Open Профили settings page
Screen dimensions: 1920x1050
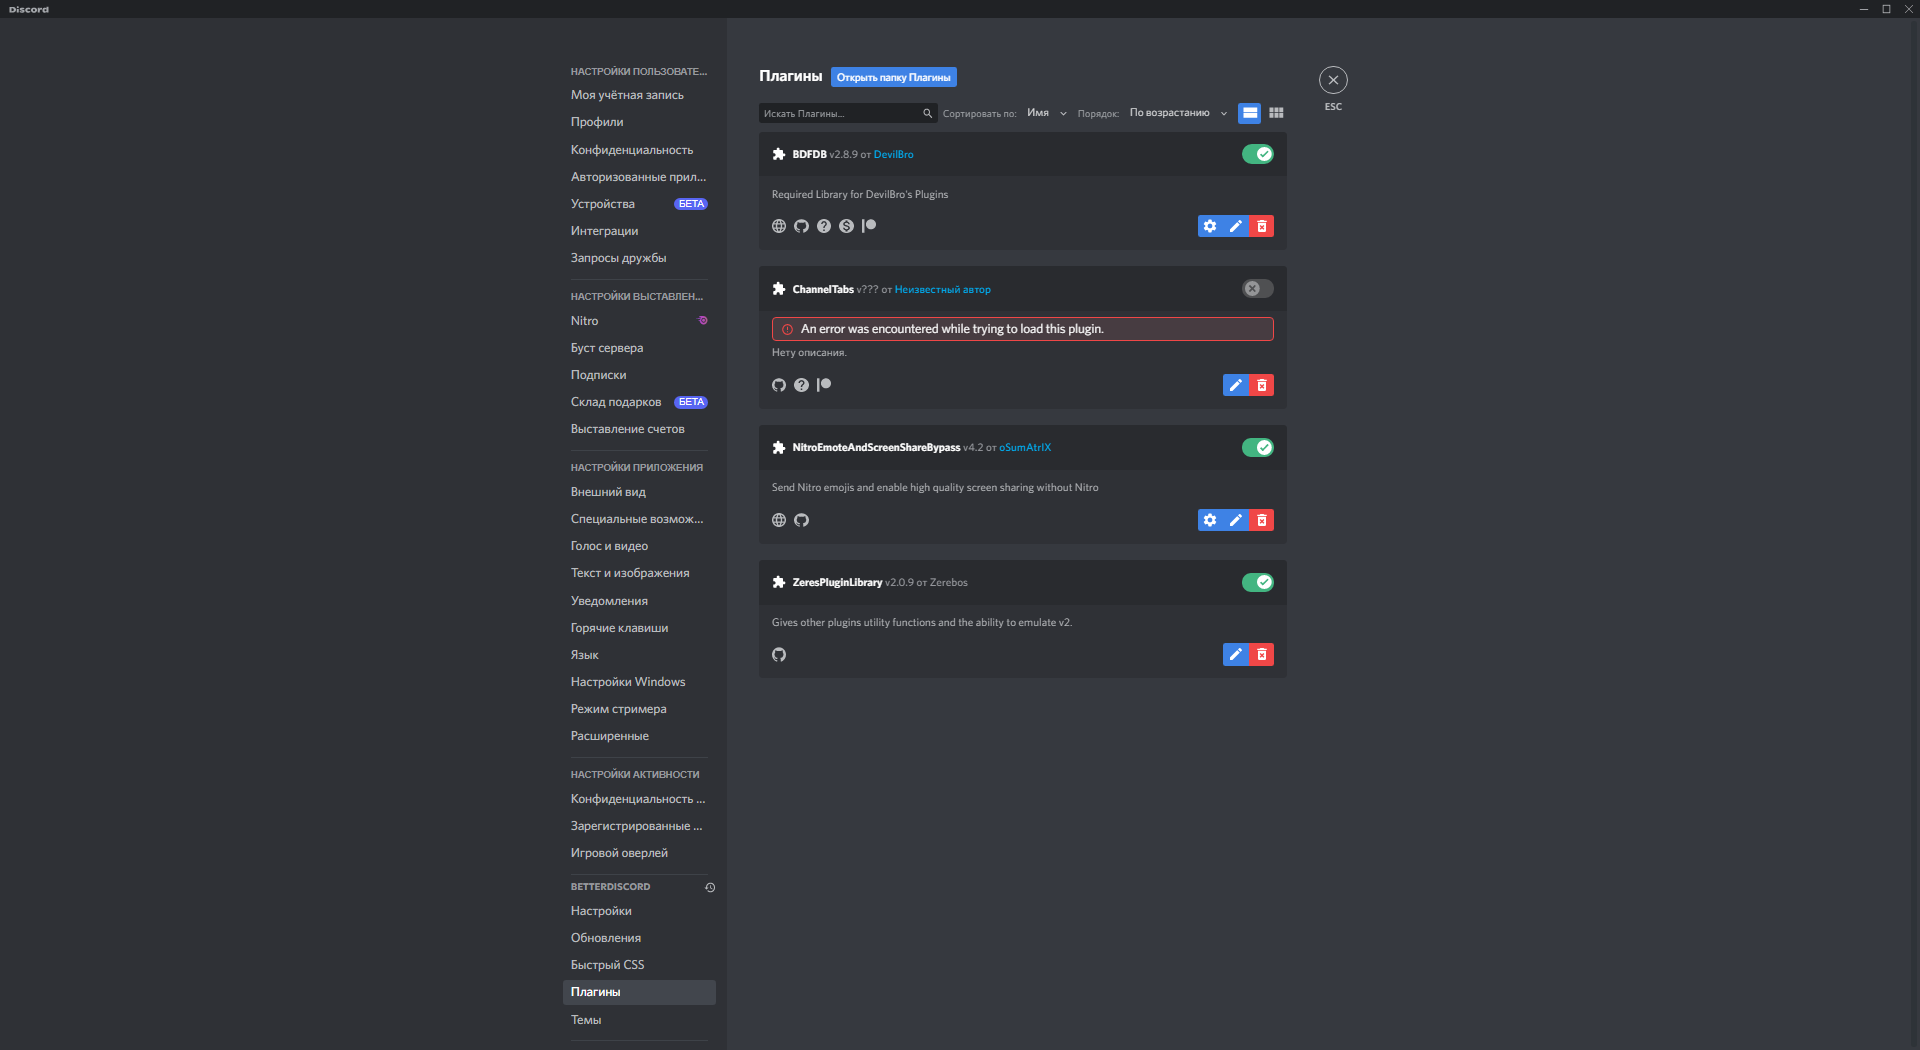click(639, 122)
